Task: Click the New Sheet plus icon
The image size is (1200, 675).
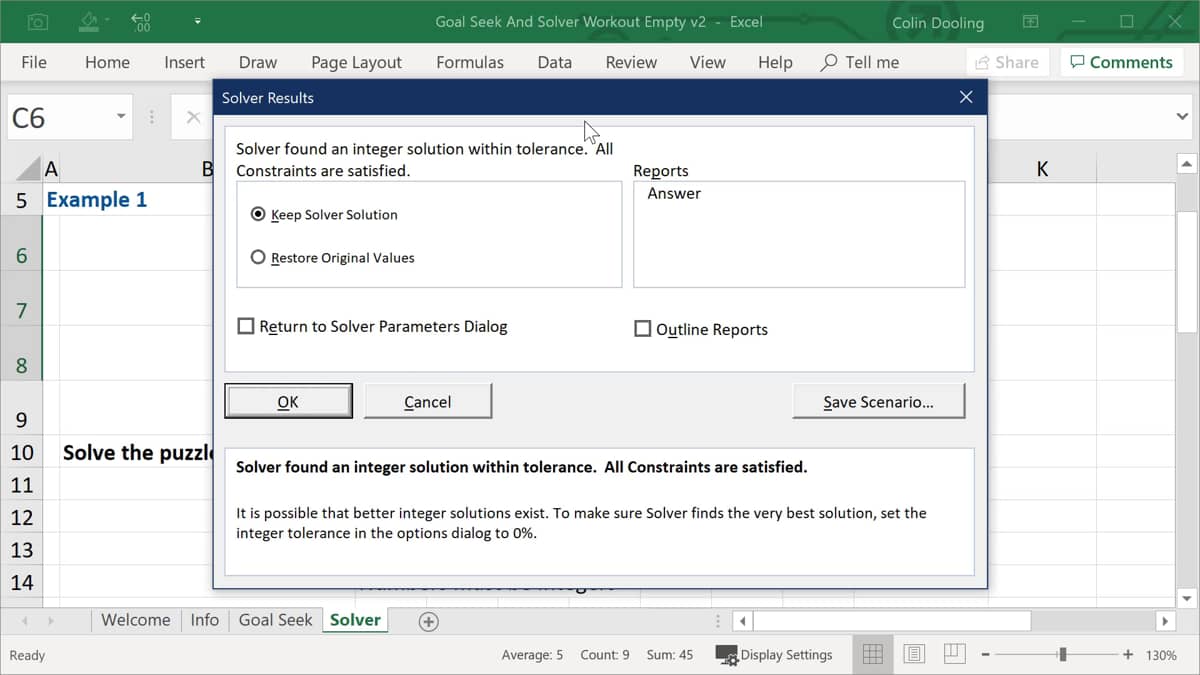Action: coord(428,621)
